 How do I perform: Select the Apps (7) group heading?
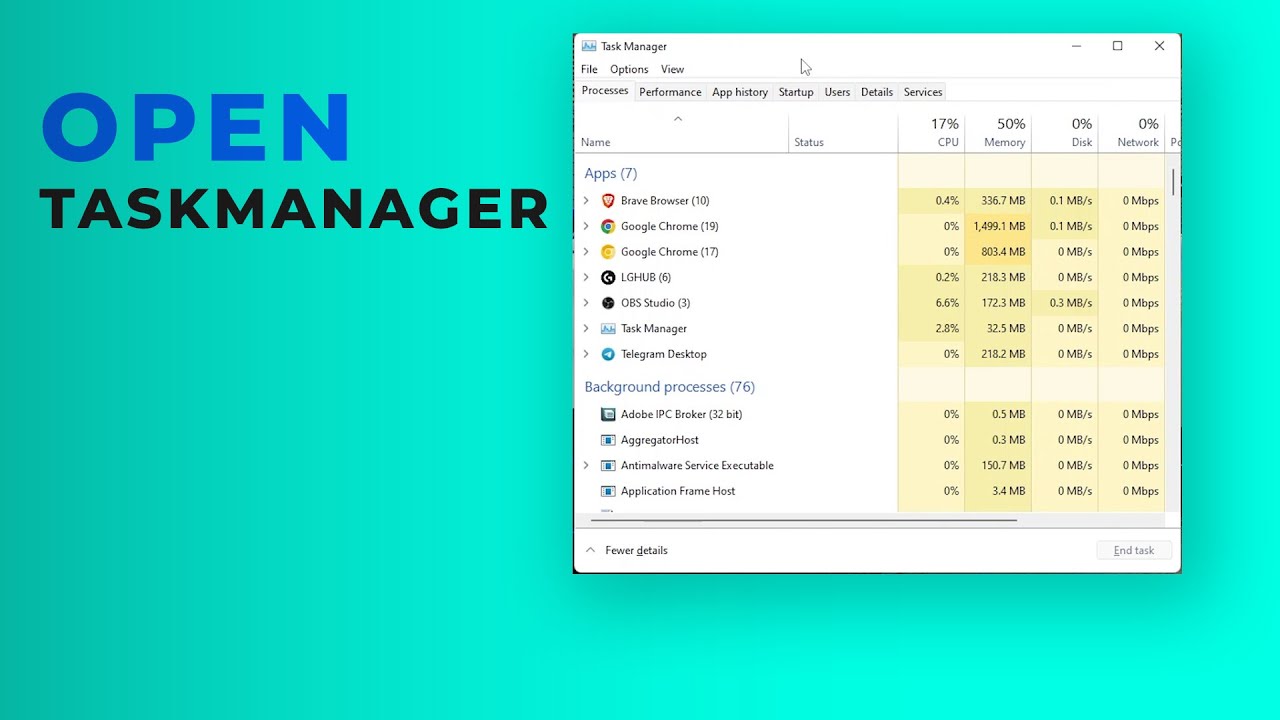610,173
